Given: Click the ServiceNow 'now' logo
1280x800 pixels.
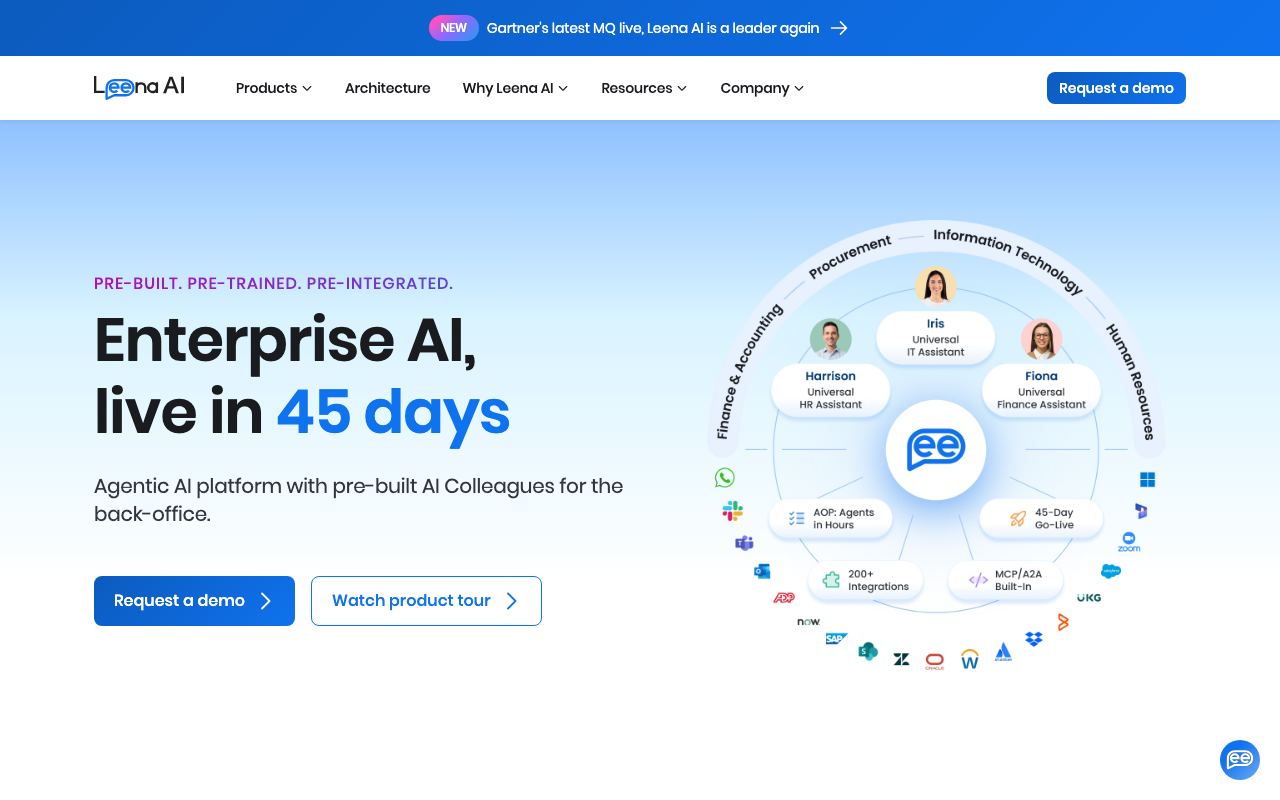Looking at the screenshot, I should (x=808, y=622).
